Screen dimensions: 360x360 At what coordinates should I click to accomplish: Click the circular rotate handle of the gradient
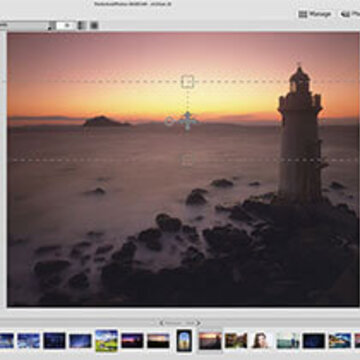pyautogui.click(x=170, y=121)
